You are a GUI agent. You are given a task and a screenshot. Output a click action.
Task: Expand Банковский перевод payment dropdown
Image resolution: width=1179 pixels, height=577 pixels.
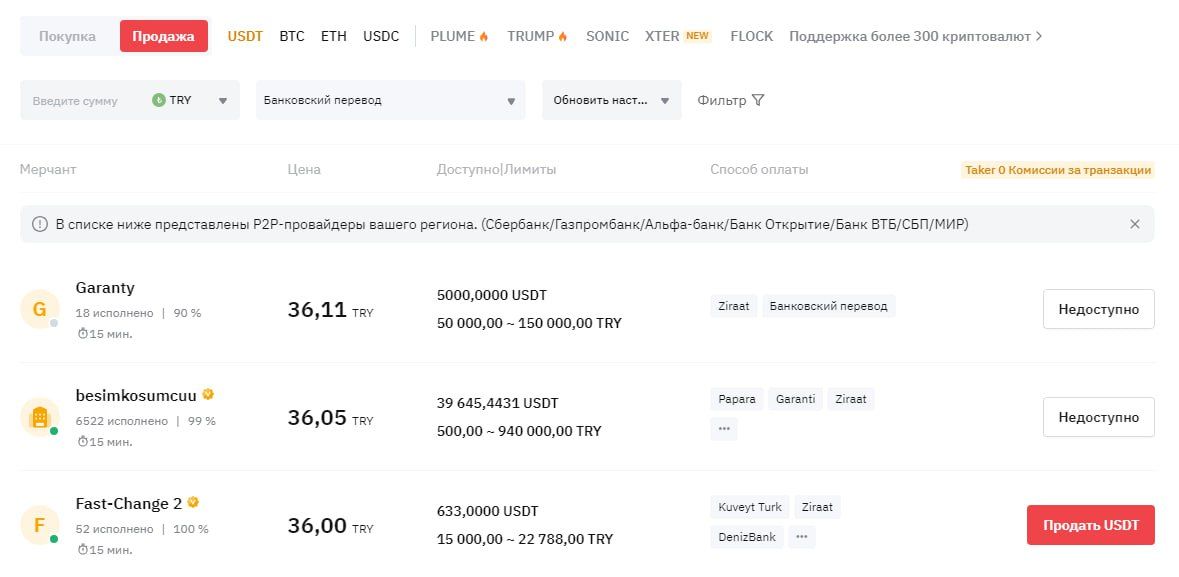pyautogui.click(x=390, y=100)
